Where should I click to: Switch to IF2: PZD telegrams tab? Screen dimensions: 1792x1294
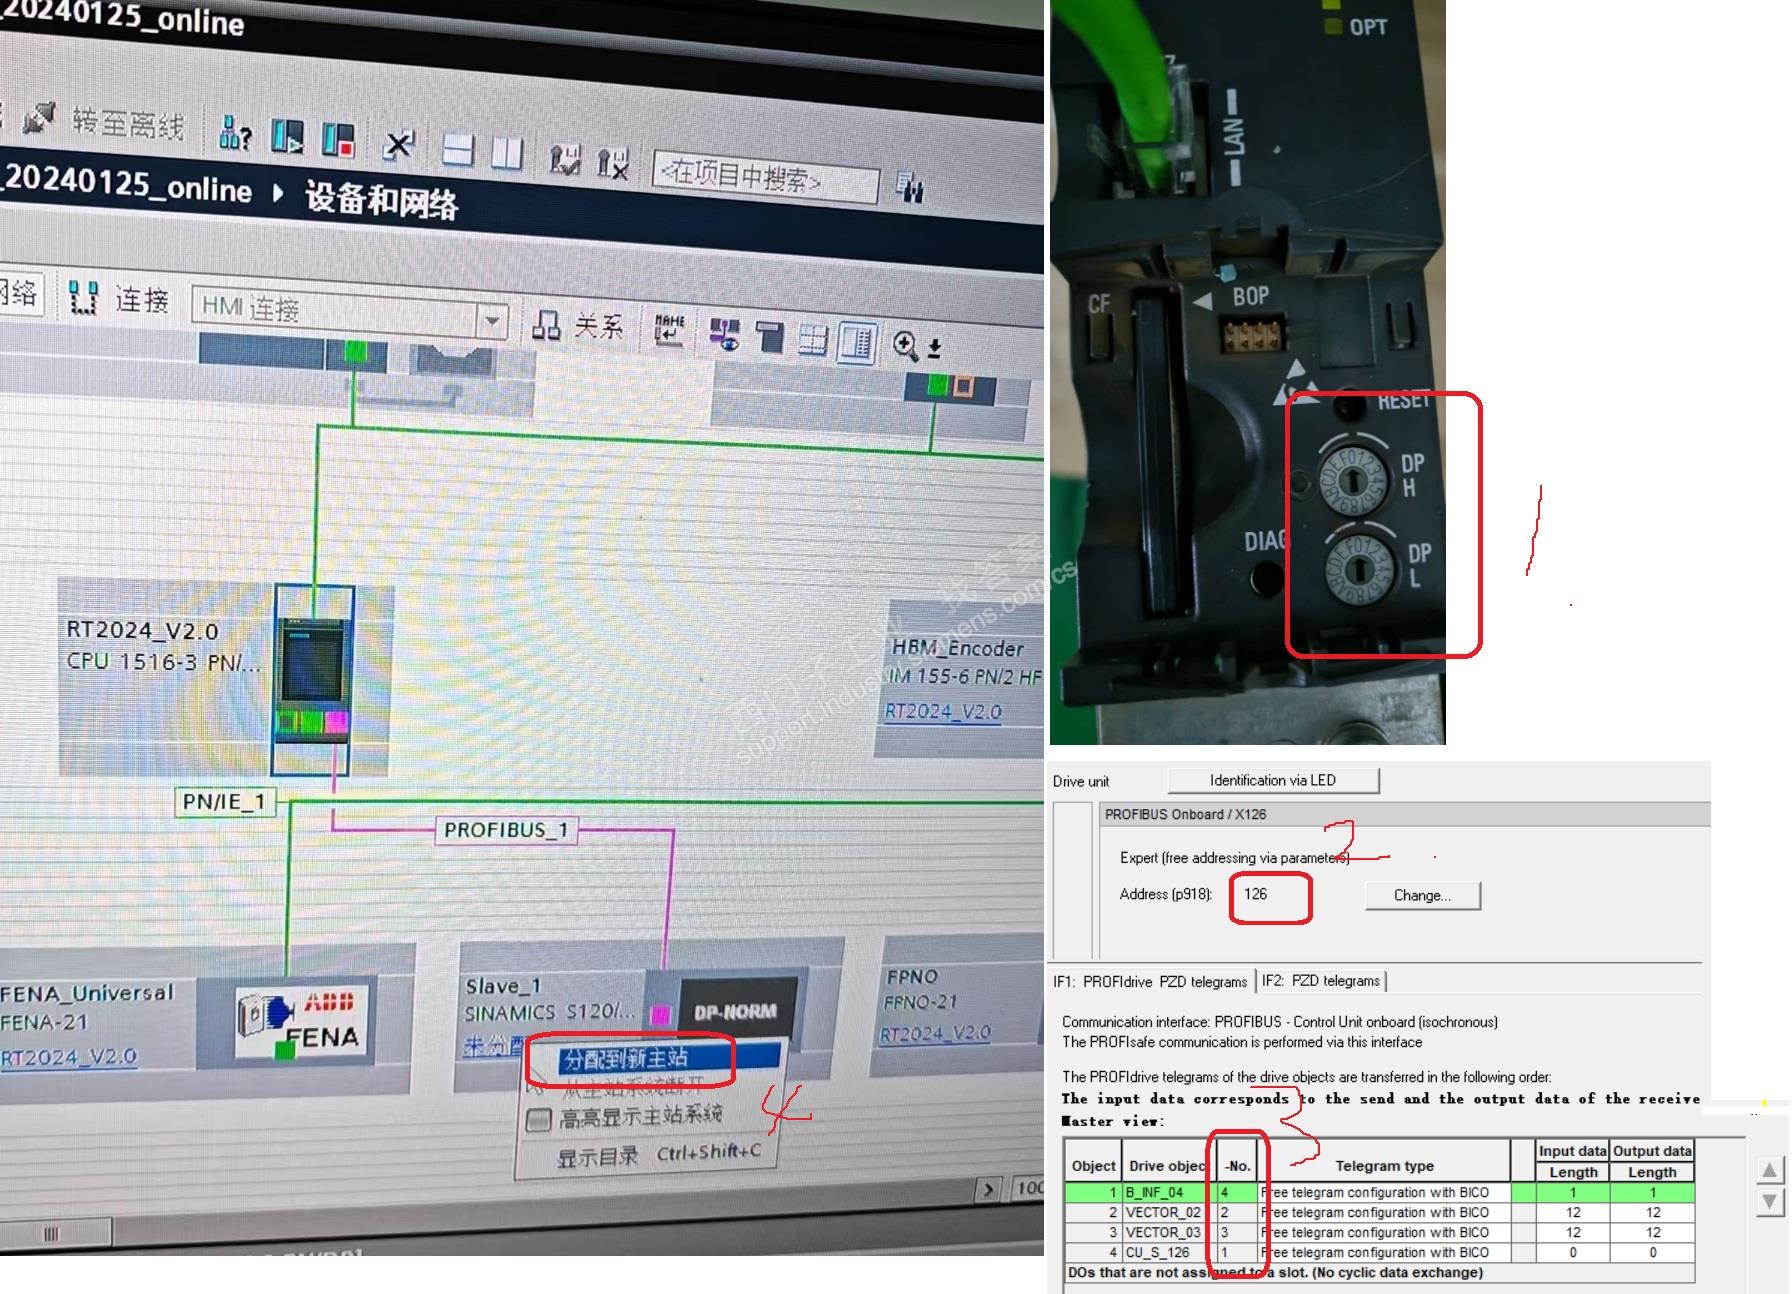click(x=1321, y=981)
